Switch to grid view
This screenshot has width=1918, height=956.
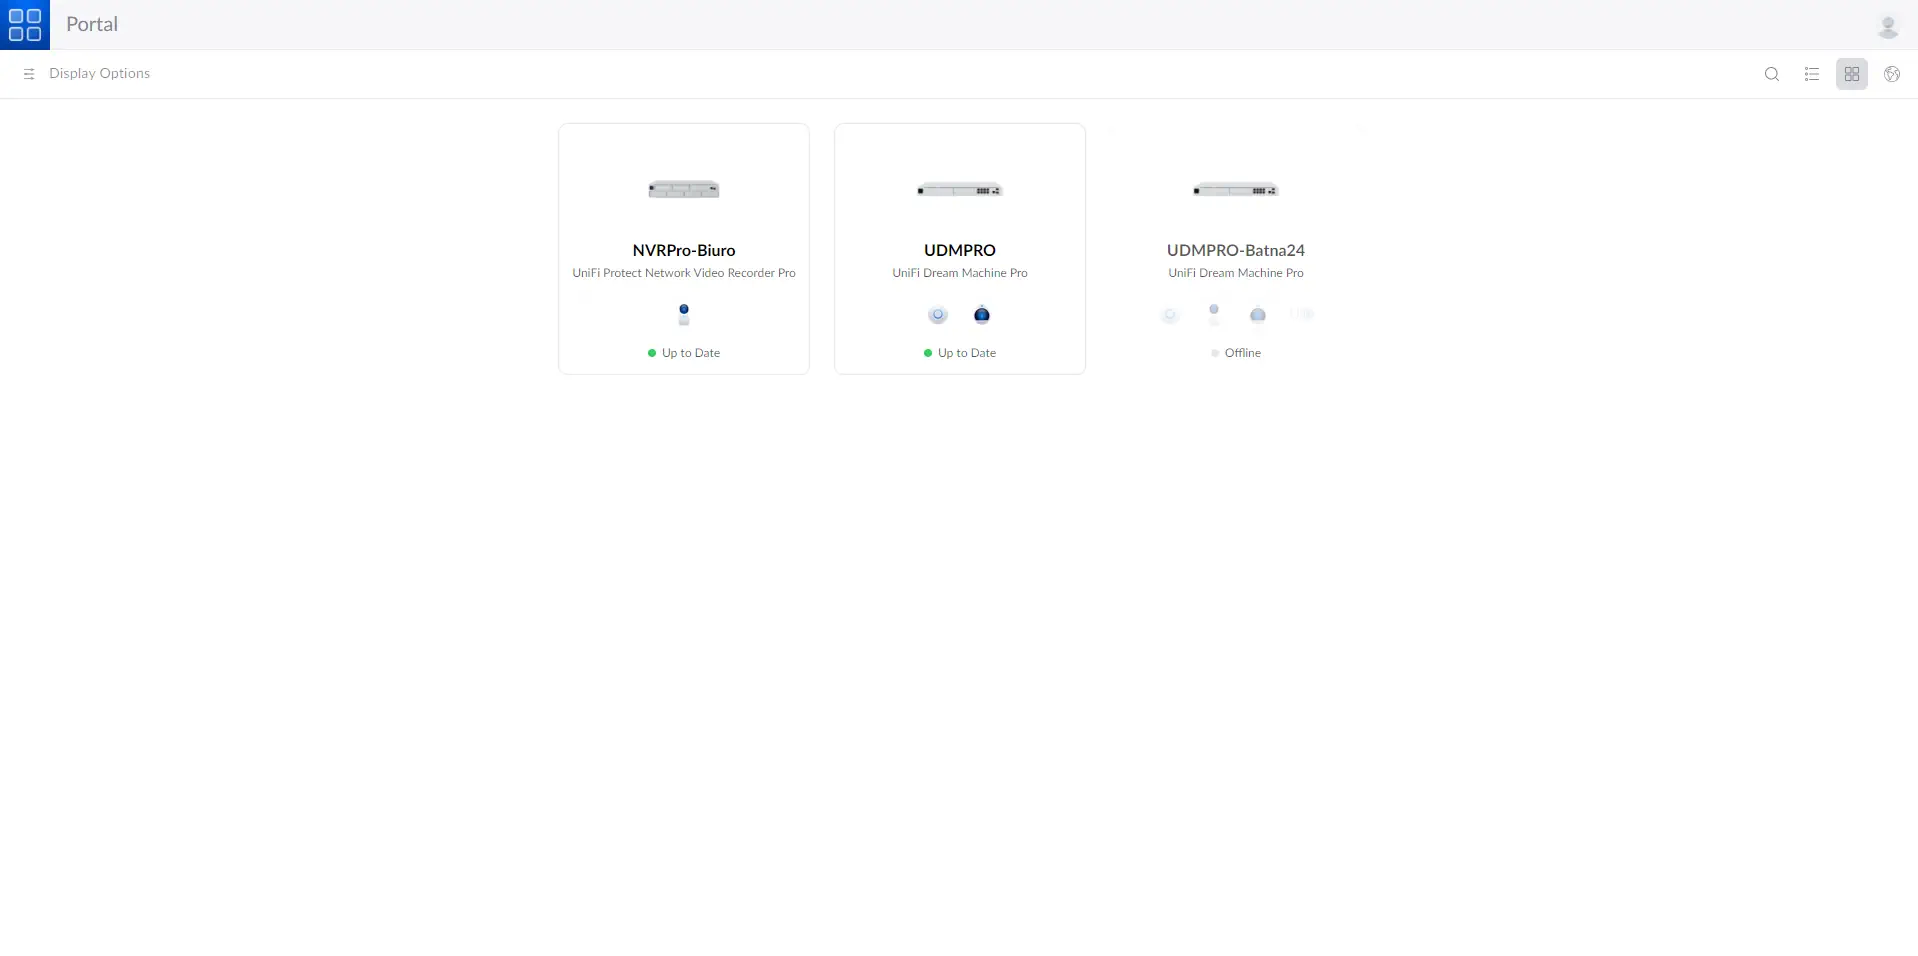click(1851, 73)
